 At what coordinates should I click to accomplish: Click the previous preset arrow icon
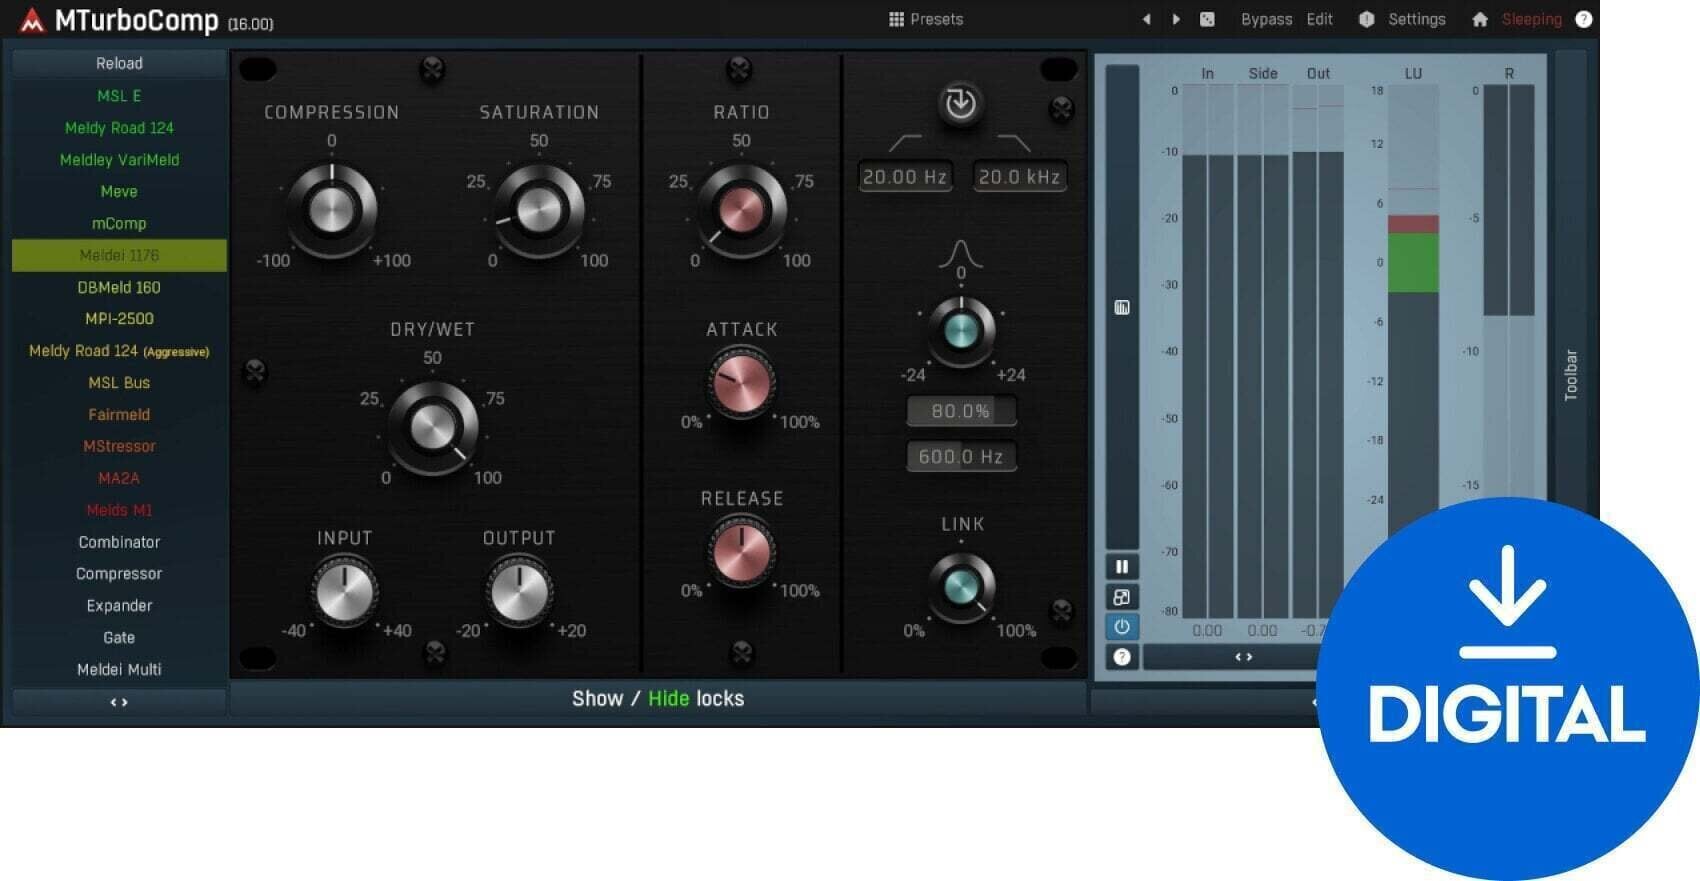pos(1147,19)
